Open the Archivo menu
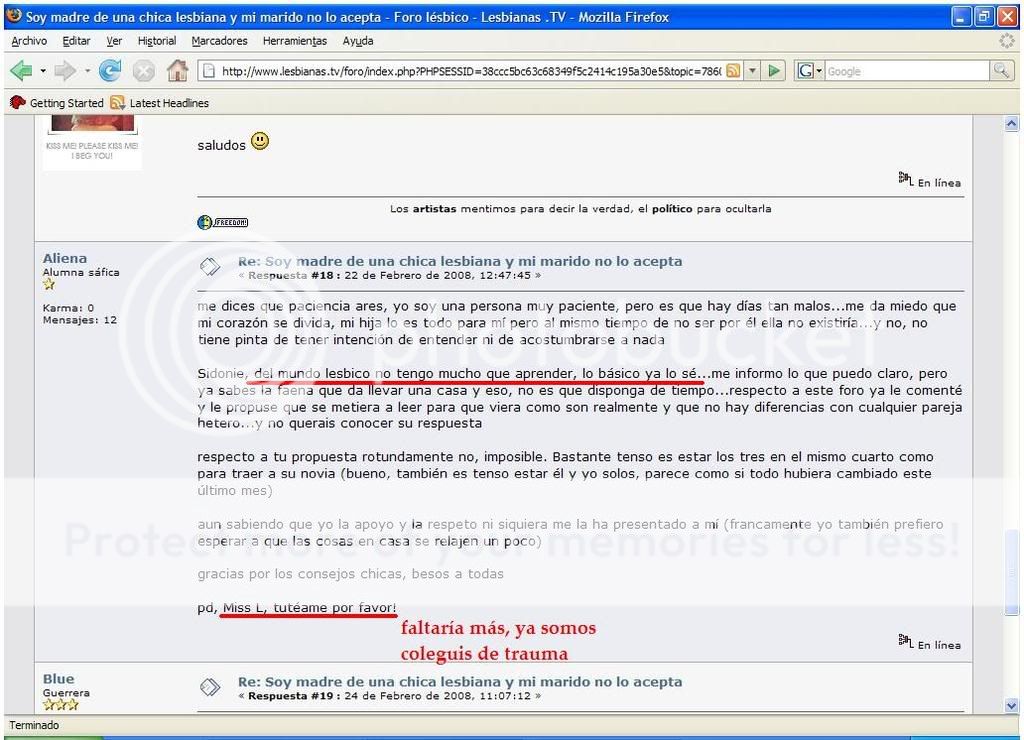The width and height of the screenshot is (1024, 740). tap(30, 41)
